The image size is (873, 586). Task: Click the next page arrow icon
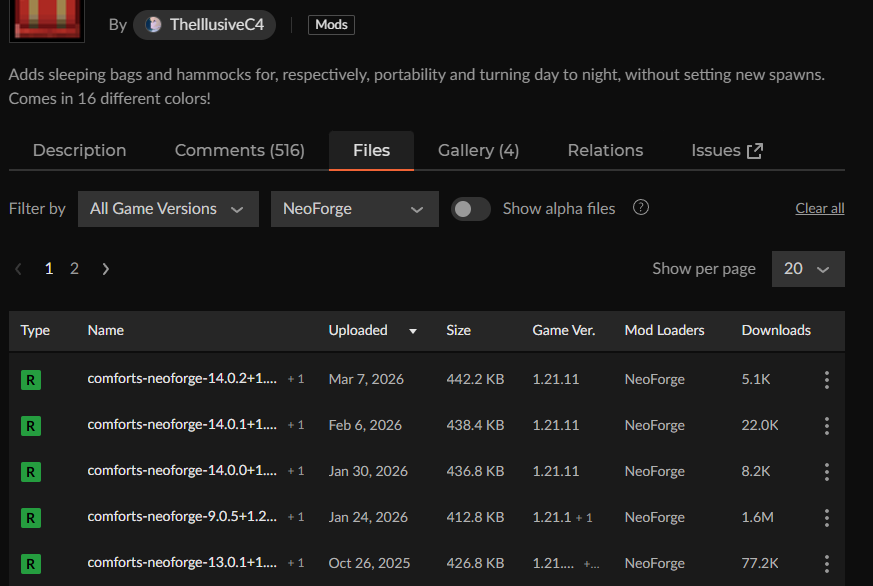pos(106,269)
